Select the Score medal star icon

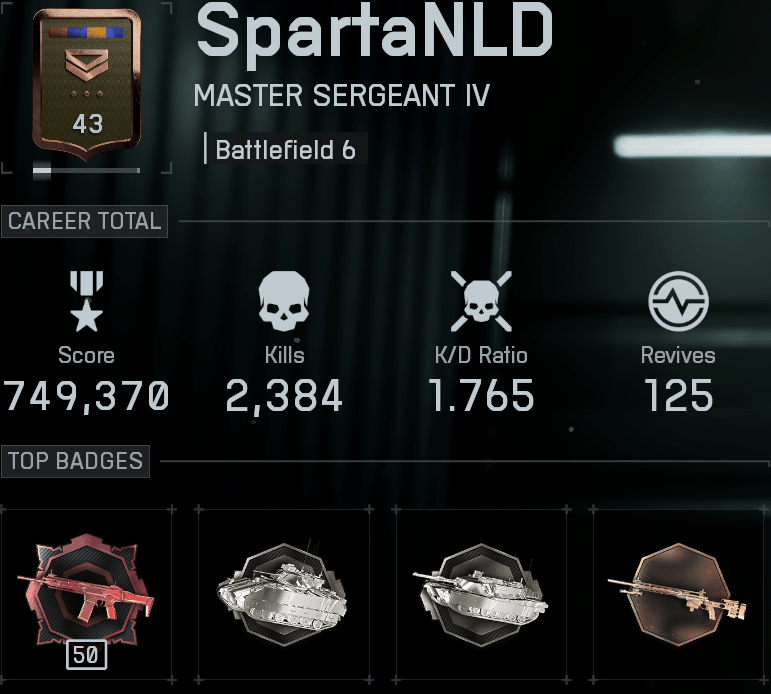[x=87, y=302]
